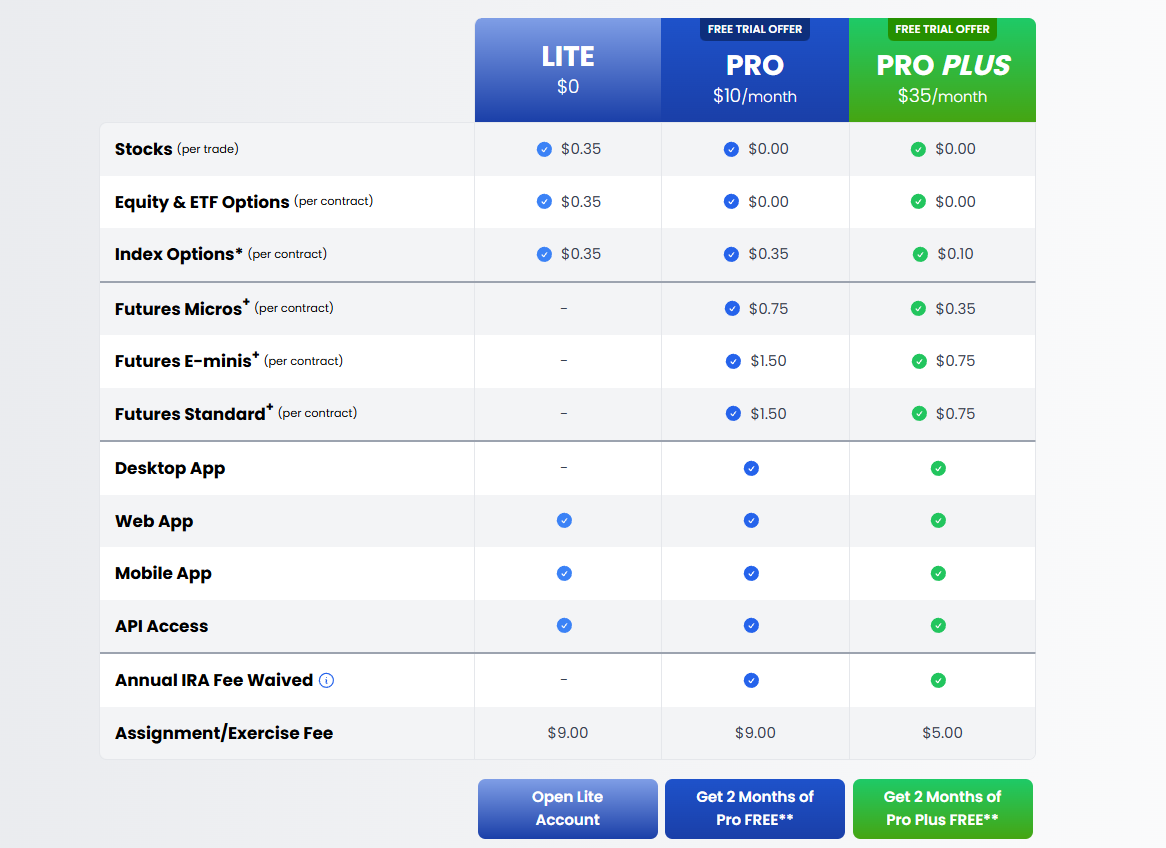Image resolution: width=1166 pixels, height=848 pixels.
Task: Click the $5.00 Assignment/Exercise Fee value
Action: 942,733
